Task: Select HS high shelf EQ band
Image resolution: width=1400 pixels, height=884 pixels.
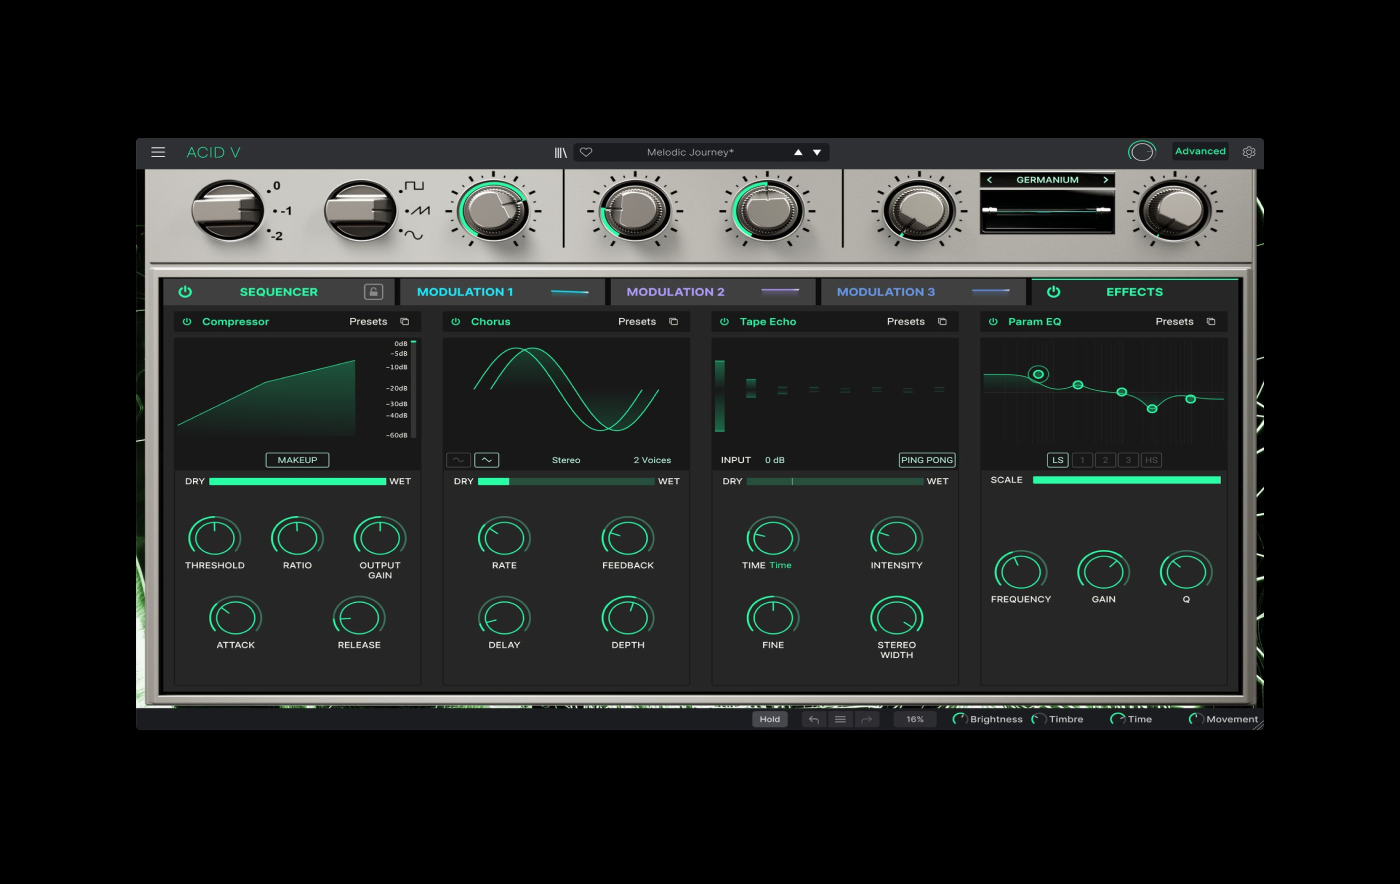Action: pyautogui.click(x=1151, y=460)
